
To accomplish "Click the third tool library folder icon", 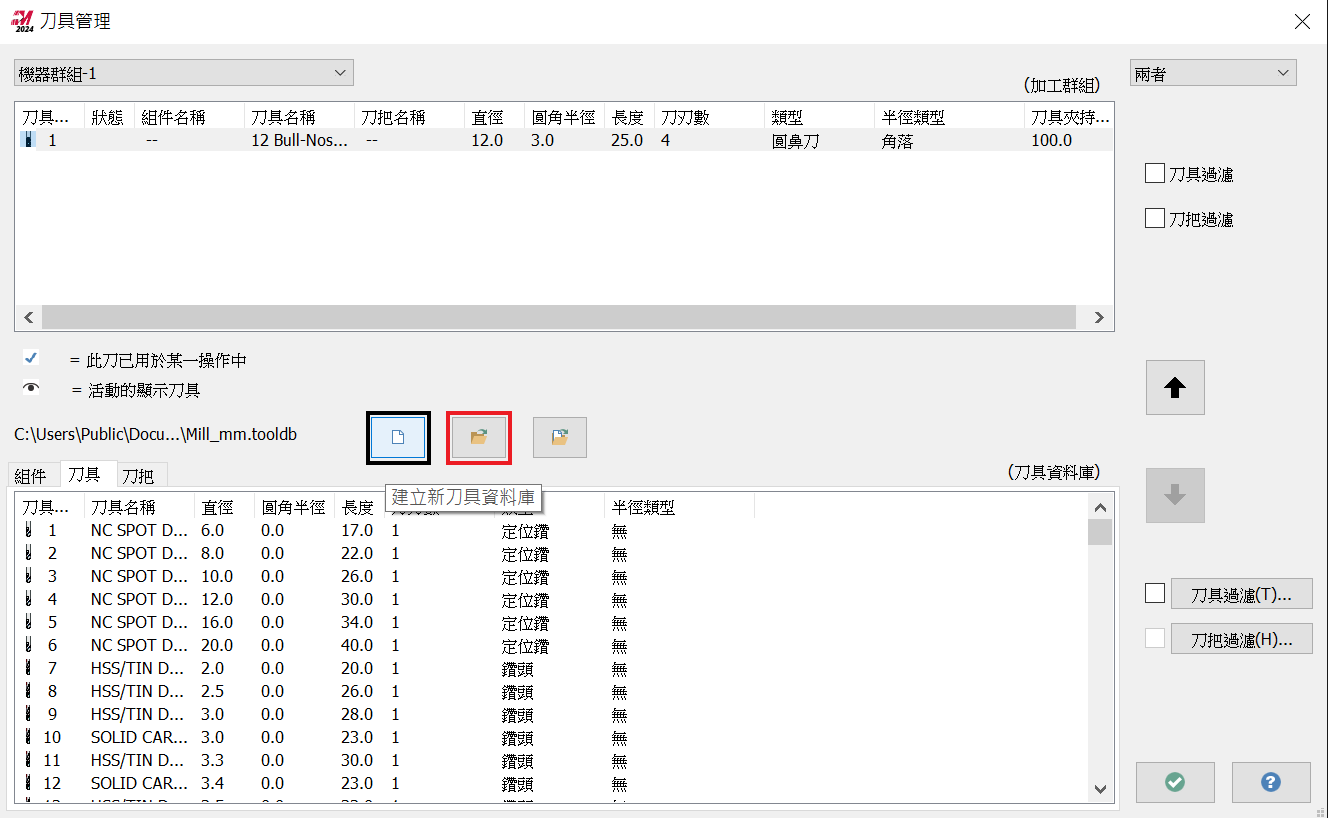I will [560, 437].
